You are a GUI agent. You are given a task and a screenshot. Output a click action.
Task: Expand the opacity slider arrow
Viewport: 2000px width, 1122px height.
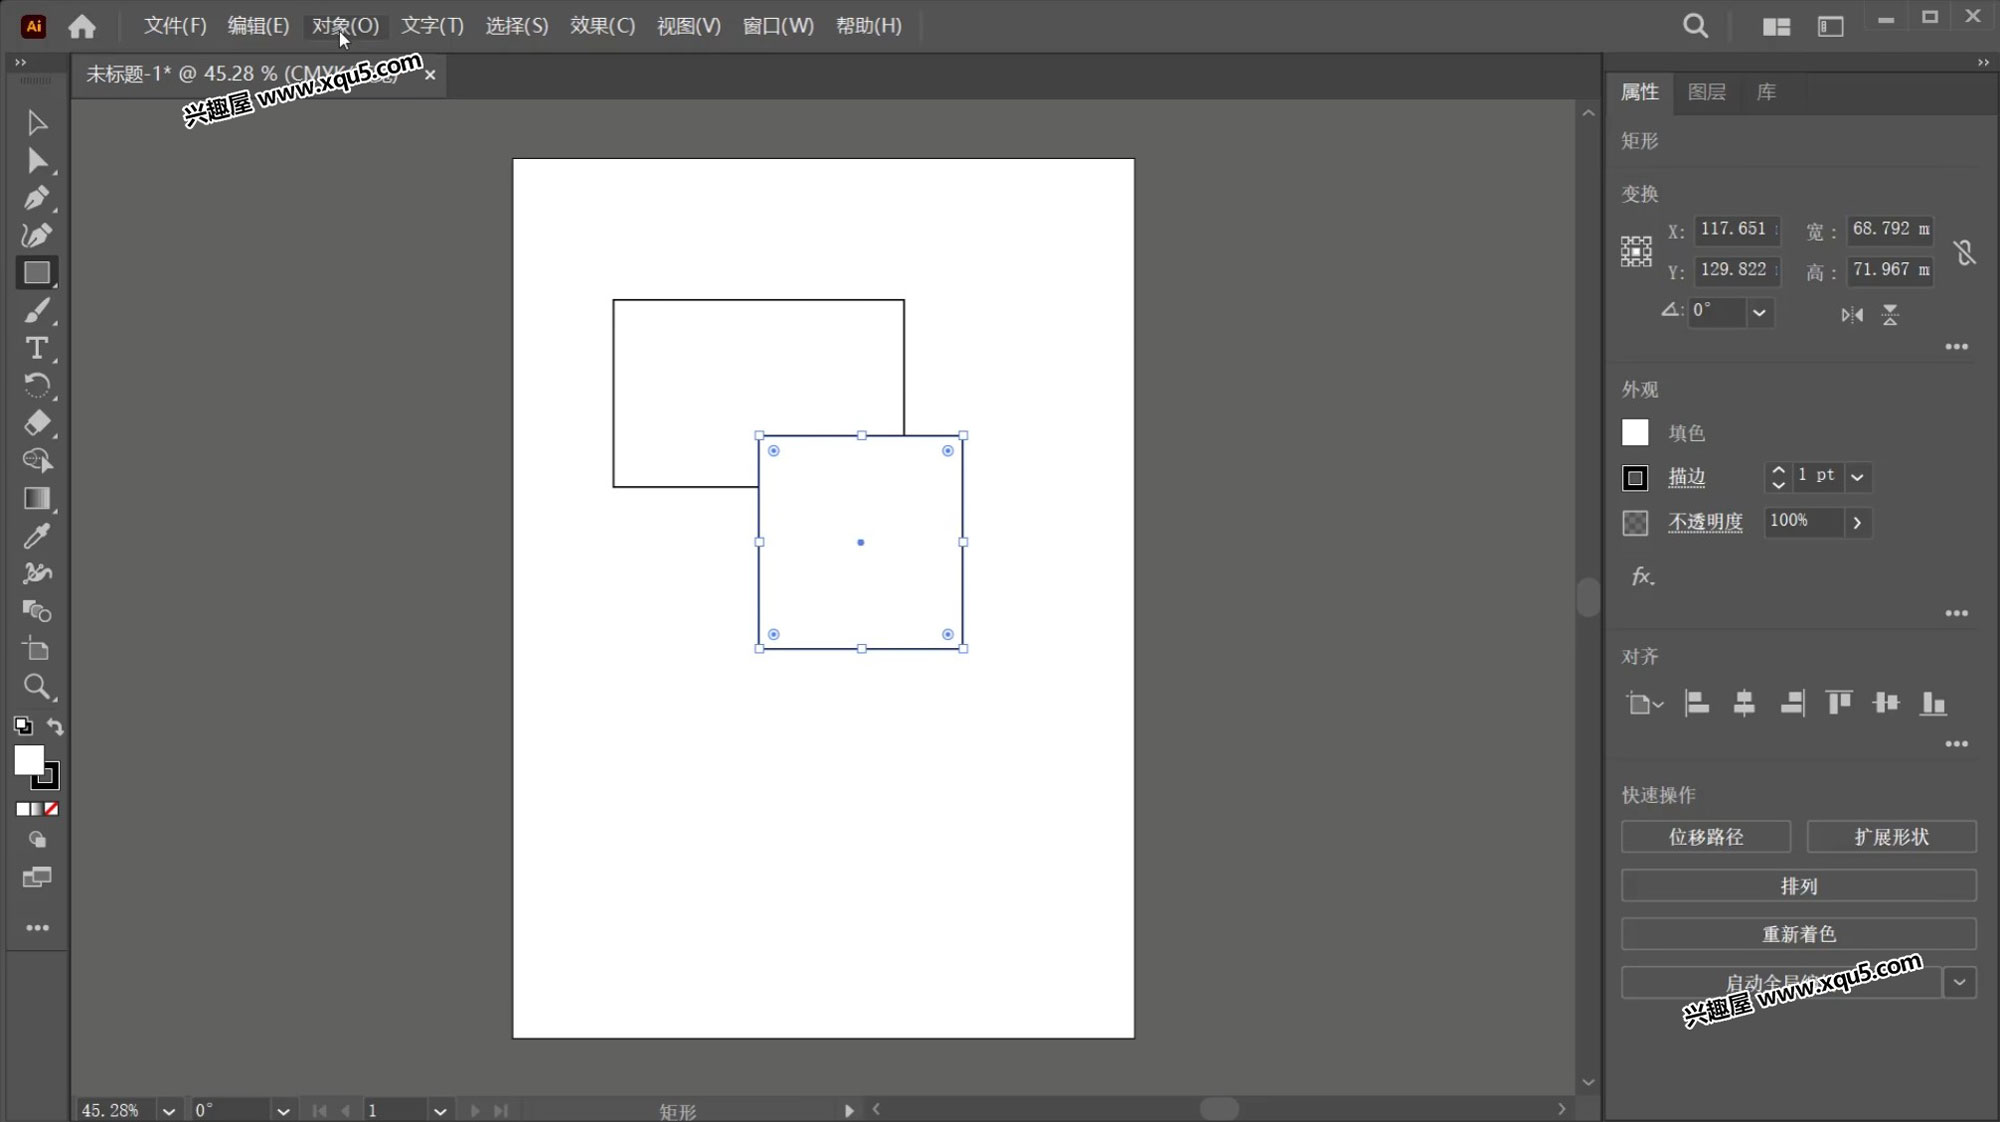point(1857,522)
